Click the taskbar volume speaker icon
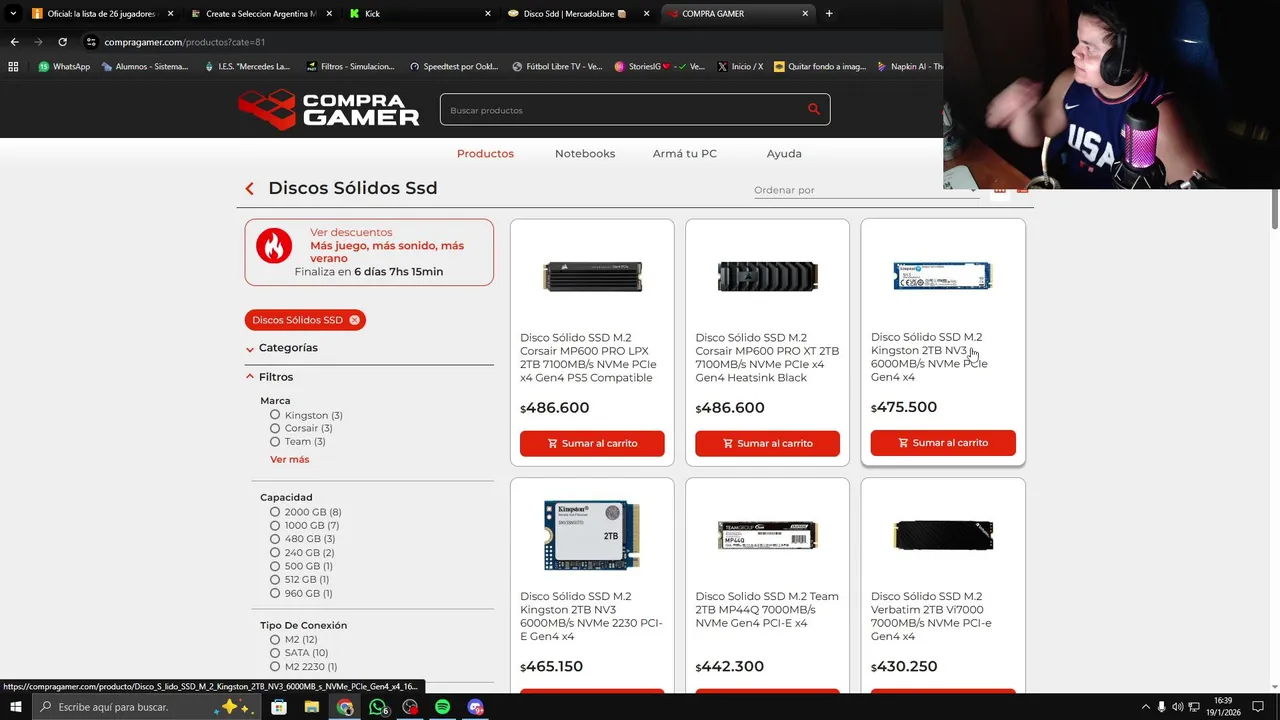The image size is (1280, 720). click(1177, 707)
